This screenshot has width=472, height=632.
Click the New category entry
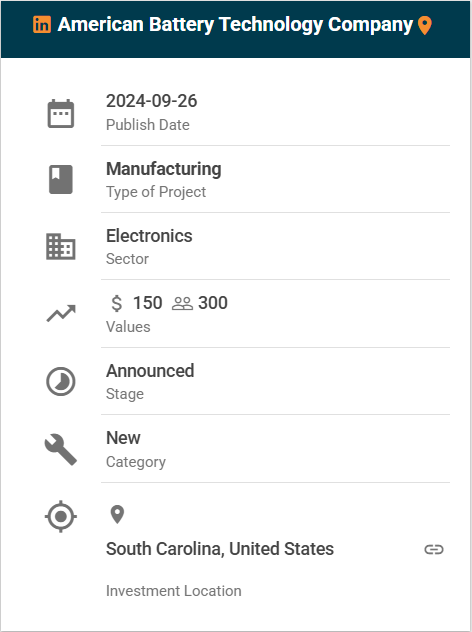point(123,438)
